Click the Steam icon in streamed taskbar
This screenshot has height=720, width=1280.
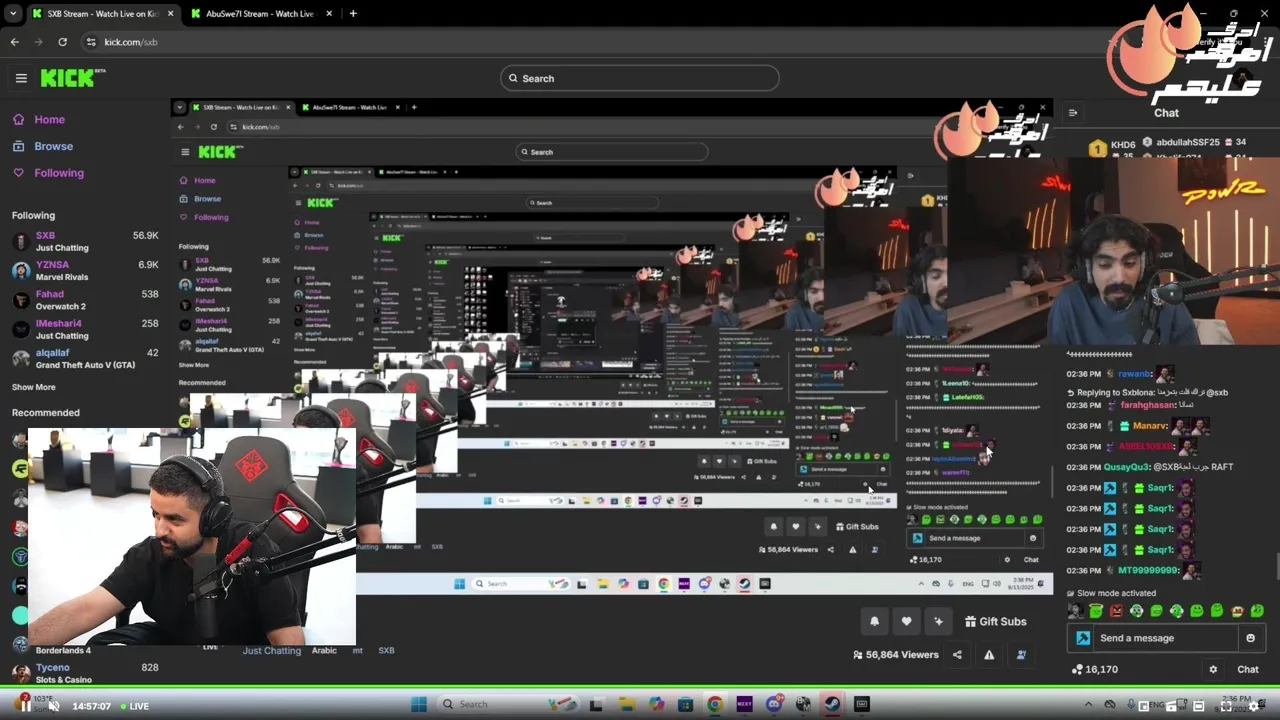point(832,704)
